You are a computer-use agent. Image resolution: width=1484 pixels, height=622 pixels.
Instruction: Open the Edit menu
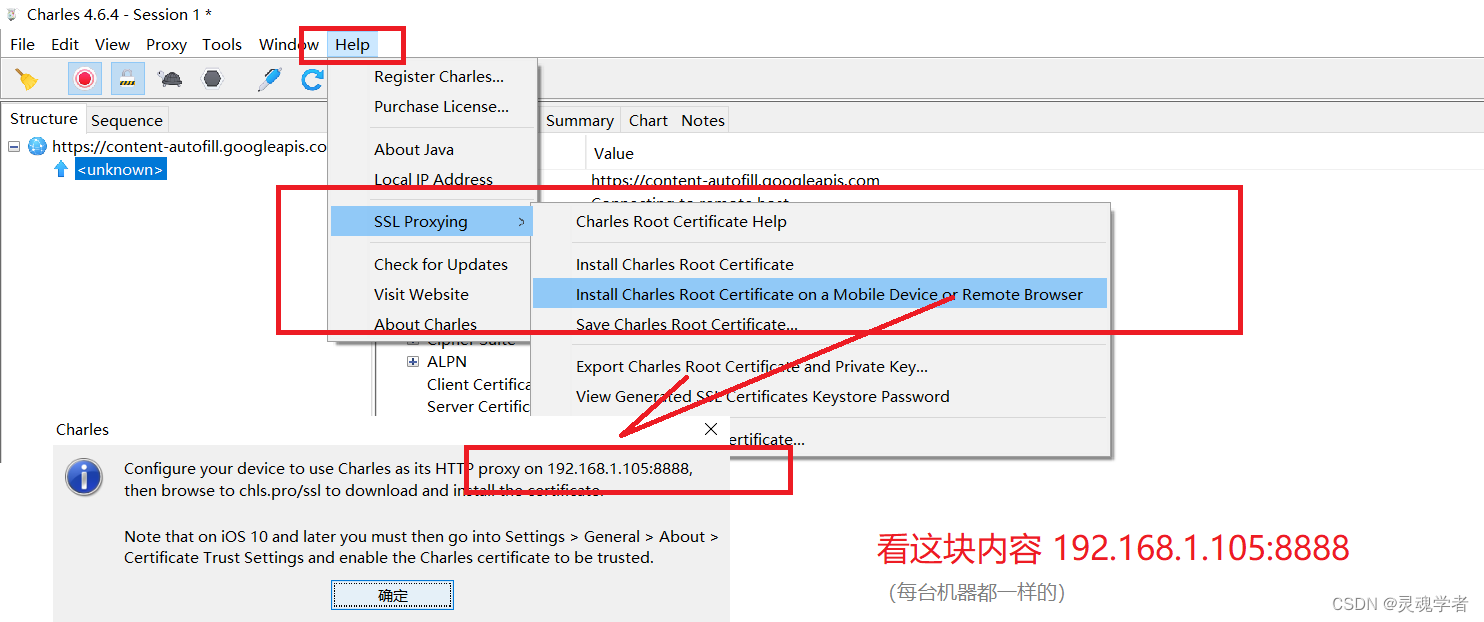tap(65, 44)
